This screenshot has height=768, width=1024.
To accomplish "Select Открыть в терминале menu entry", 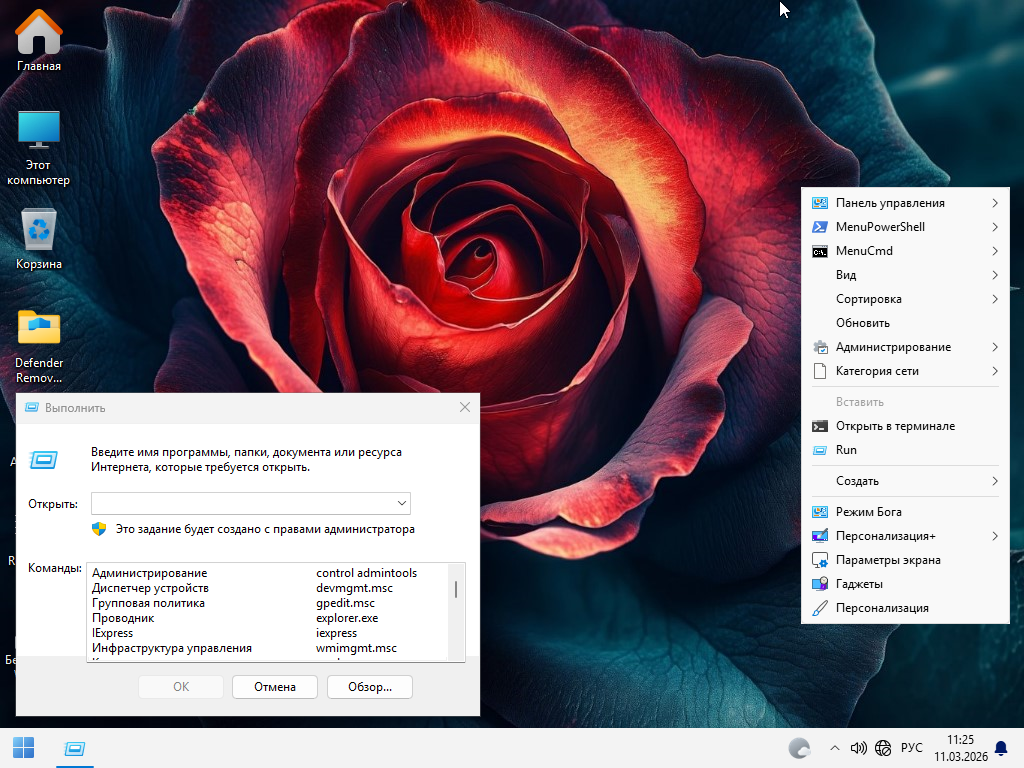I will tap(895, 426).
